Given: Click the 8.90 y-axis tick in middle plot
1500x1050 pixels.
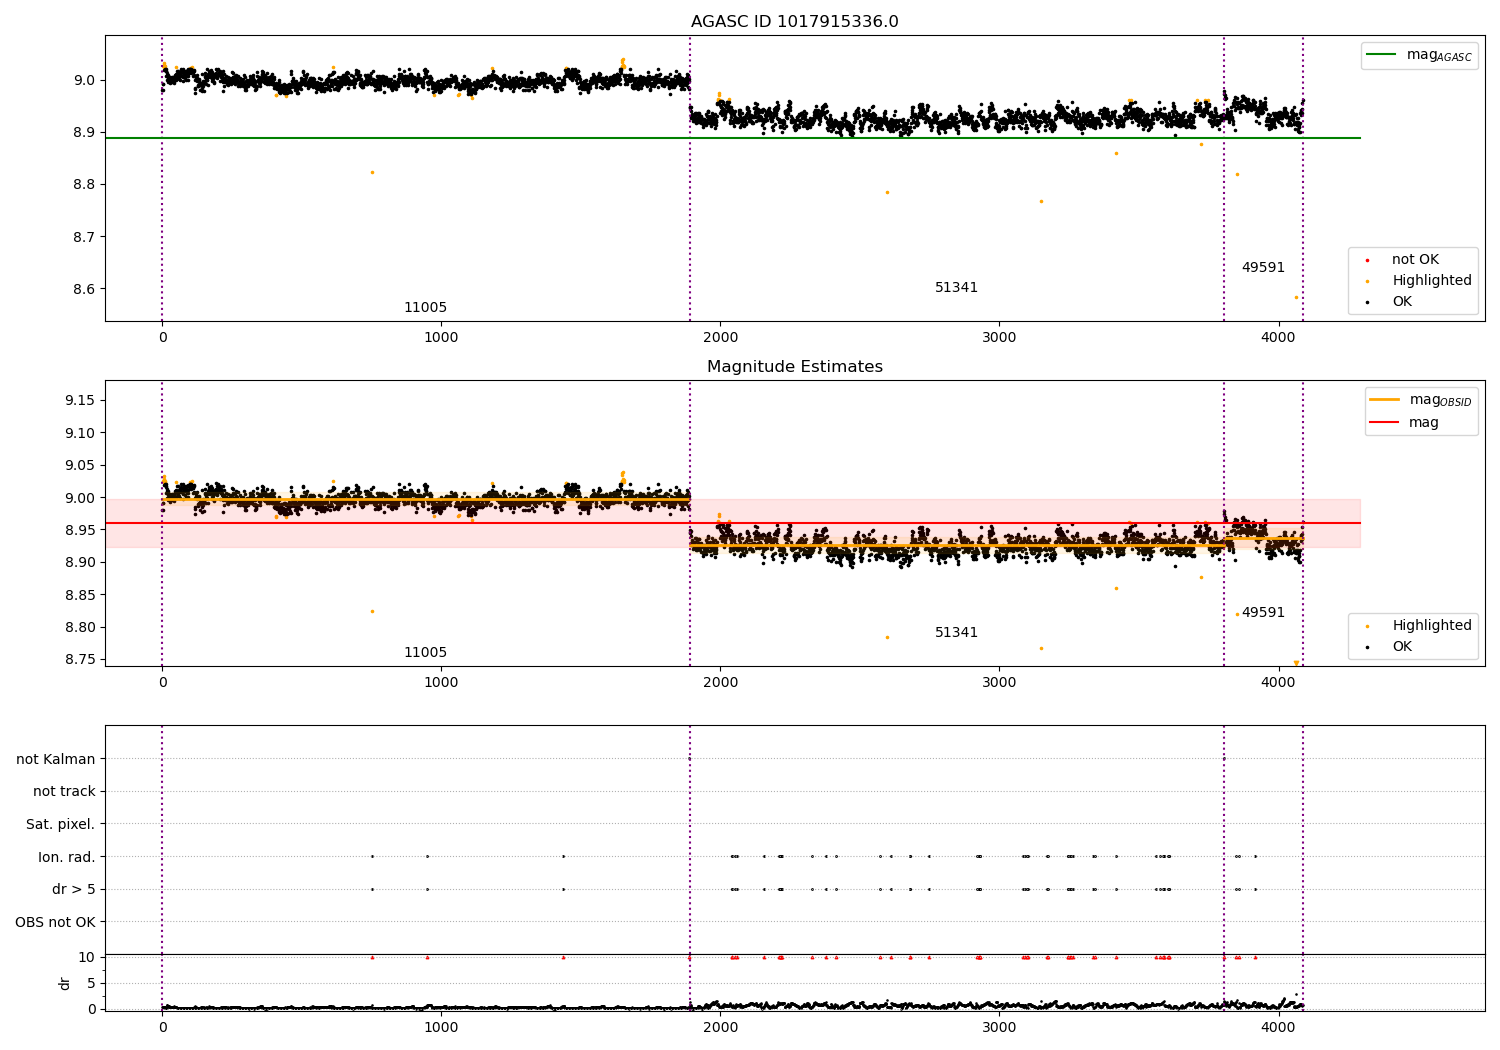Looking at the screenshot, I should (x=80, y=562).
